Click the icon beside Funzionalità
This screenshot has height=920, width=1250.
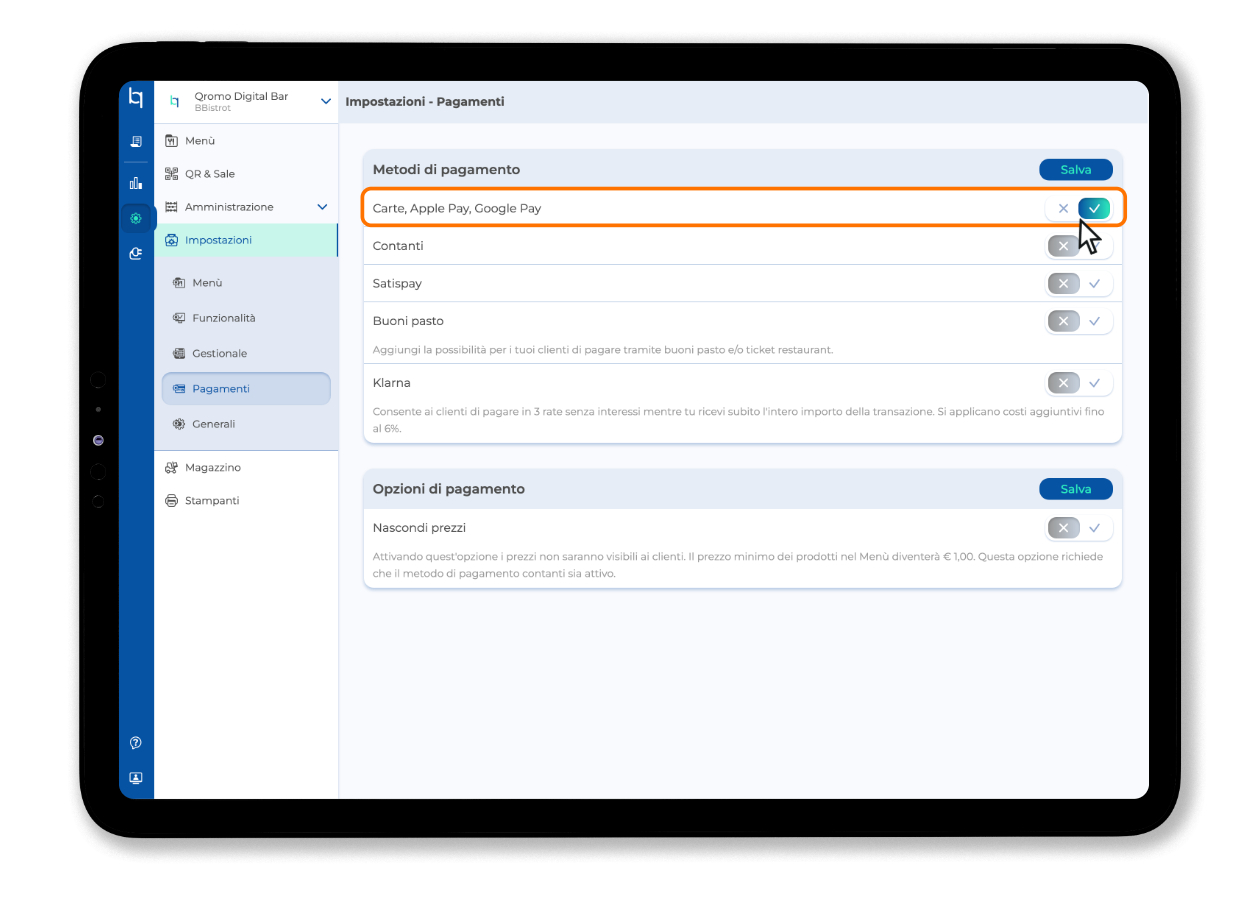point(179,318)
